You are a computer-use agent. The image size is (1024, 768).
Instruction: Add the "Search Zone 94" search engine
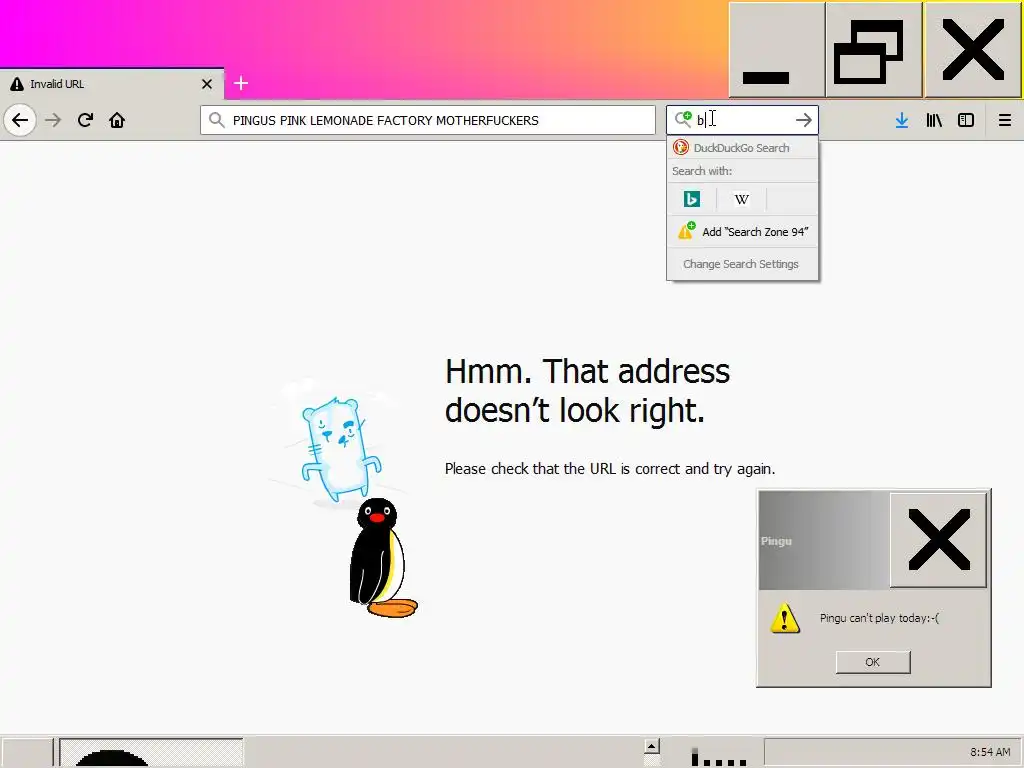point(742,232)
